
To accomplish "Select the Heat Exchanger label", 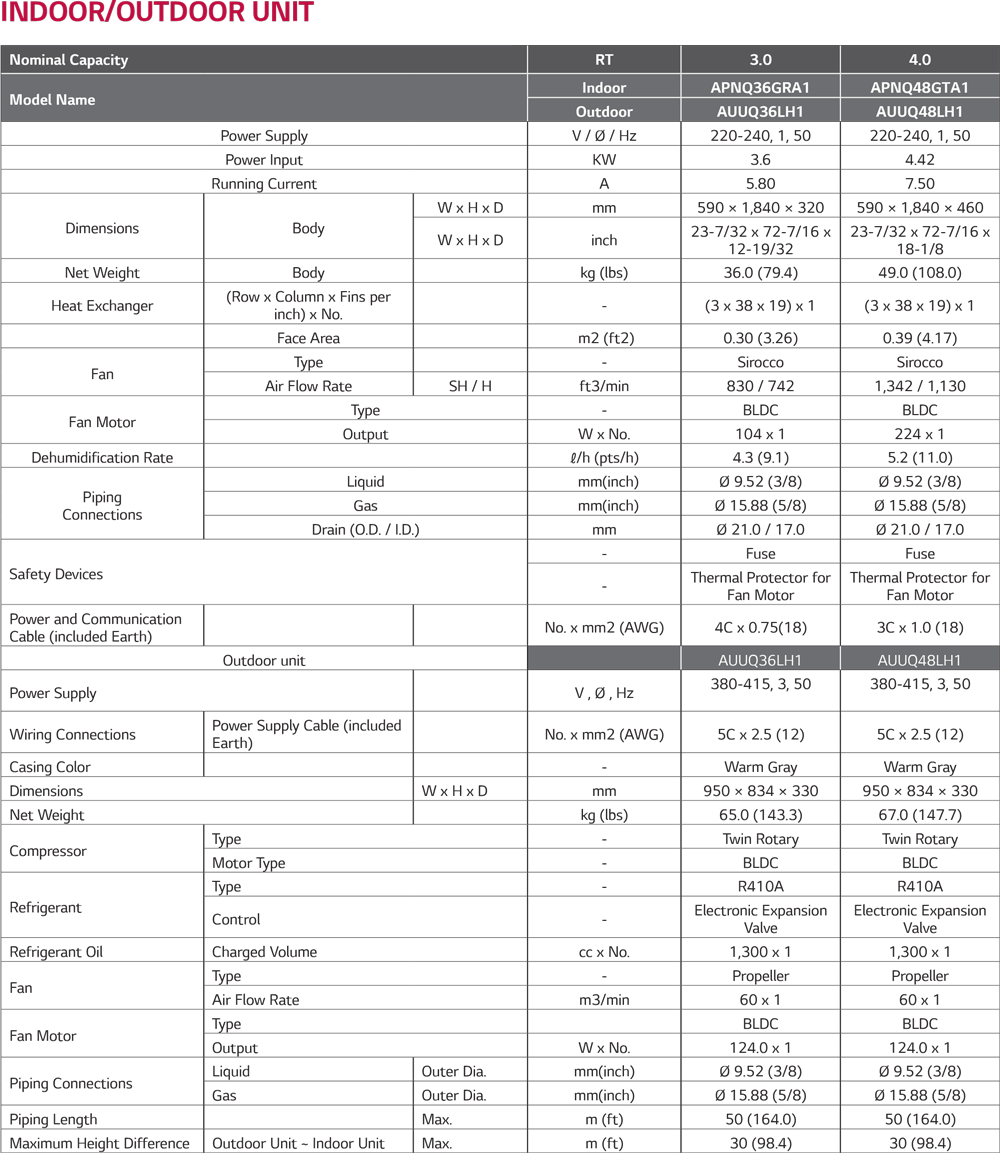I will click(102, 305).
